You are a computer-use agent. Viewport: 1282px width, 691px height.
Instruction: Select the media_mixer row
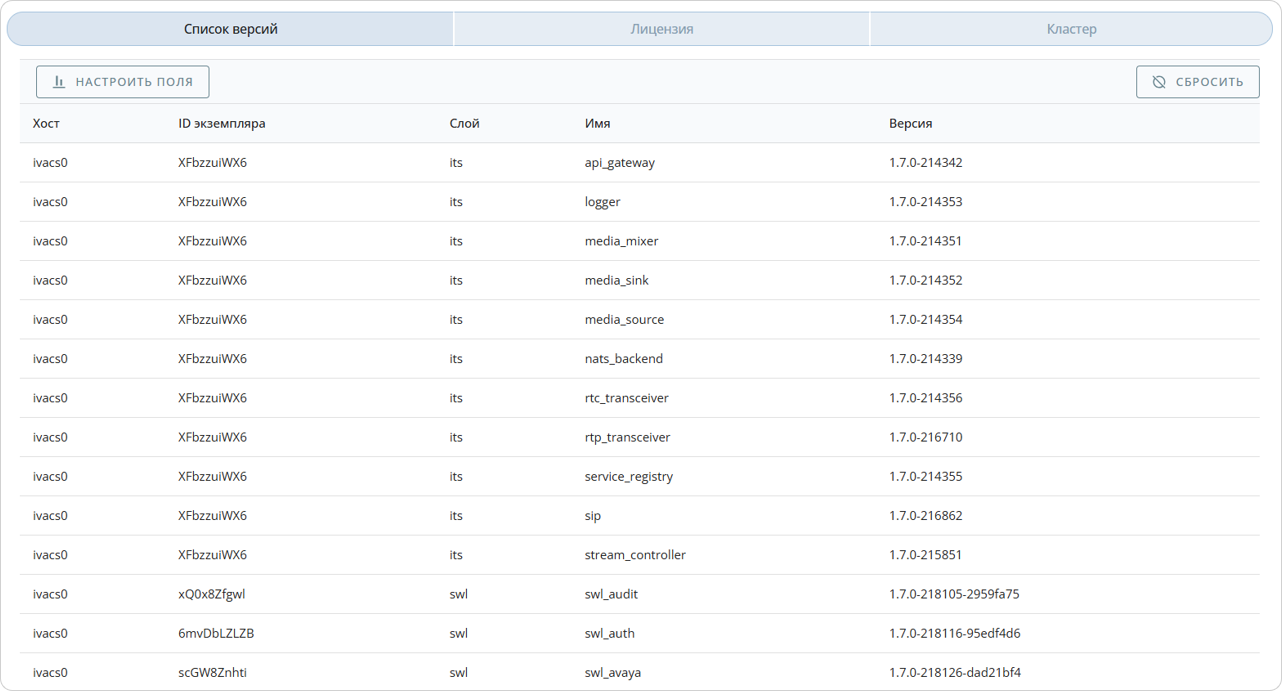coord(621,241)
